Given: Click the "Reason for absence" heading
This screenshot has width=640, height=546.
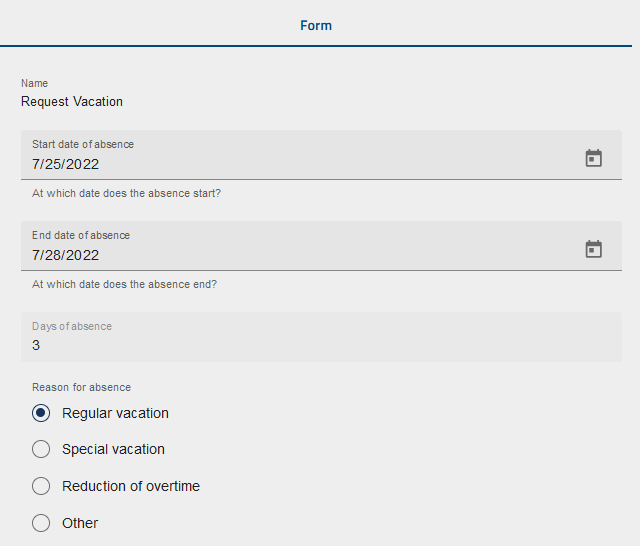Looking at the screenshot, I should [81, 387].
